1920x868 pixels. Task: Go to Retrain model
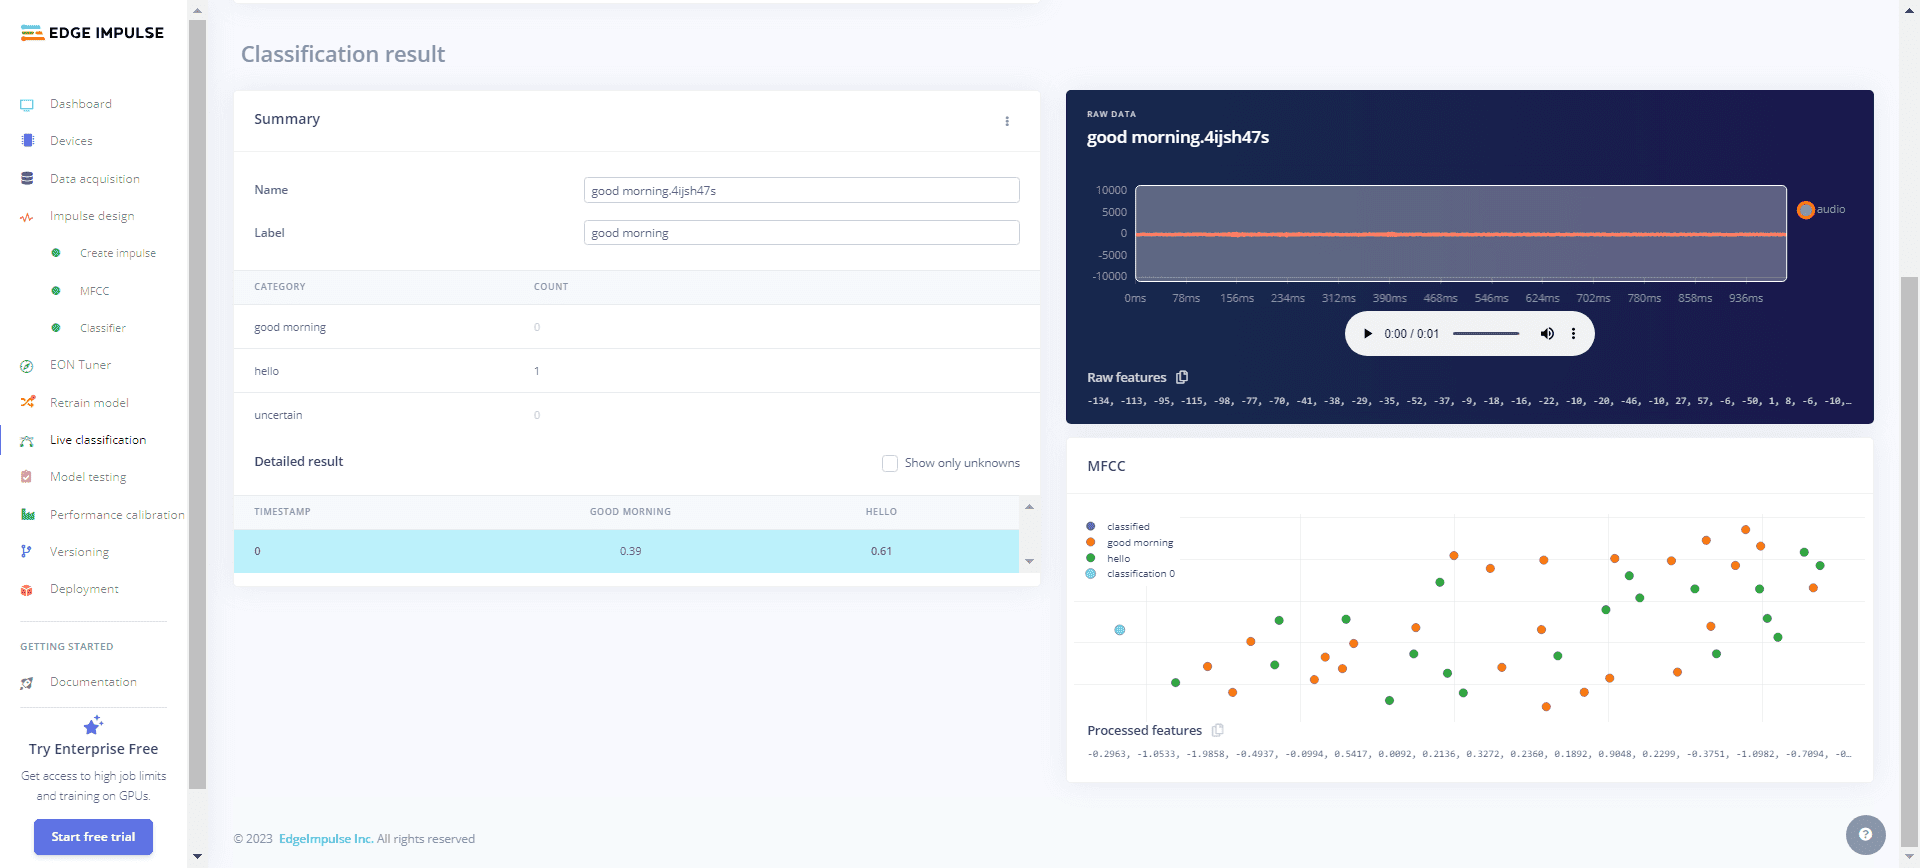(89, 403)
